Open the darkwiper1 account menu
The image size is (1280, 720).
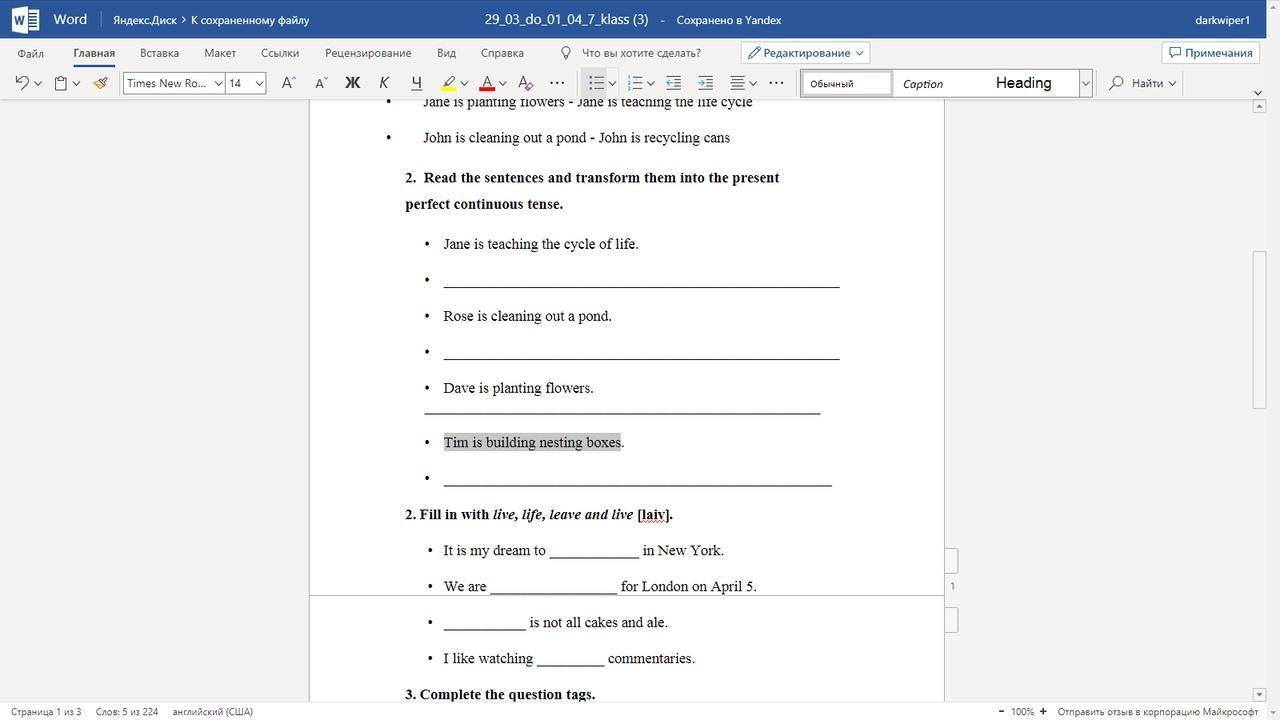(x=1222, y=20)
